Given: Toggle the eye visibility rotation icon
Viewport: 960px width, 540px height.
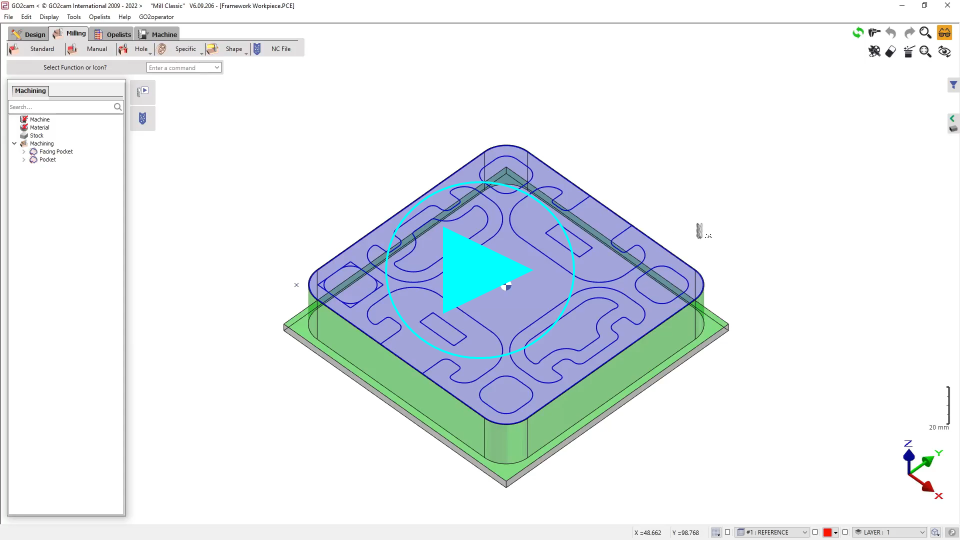Looking at the screenshot, I should pyautogui.click(x=943, y=51).
